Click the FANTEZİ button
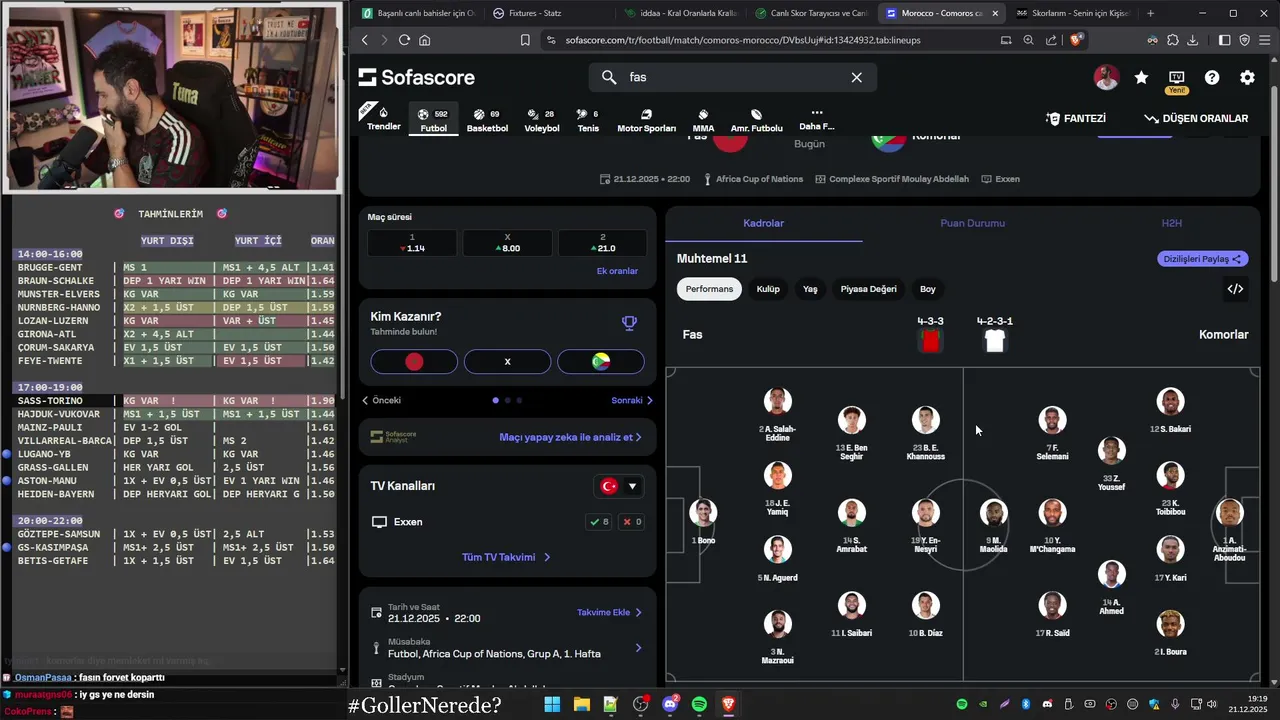The height and width of the screenshot is (720, 1280). [x=1076, y=118]
